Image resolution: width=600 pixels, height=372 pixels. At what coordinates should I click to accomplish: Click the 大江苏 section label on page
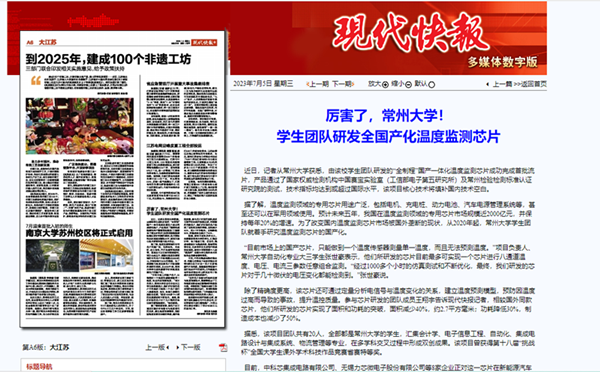pyautogui.click(x=47, y=42)
